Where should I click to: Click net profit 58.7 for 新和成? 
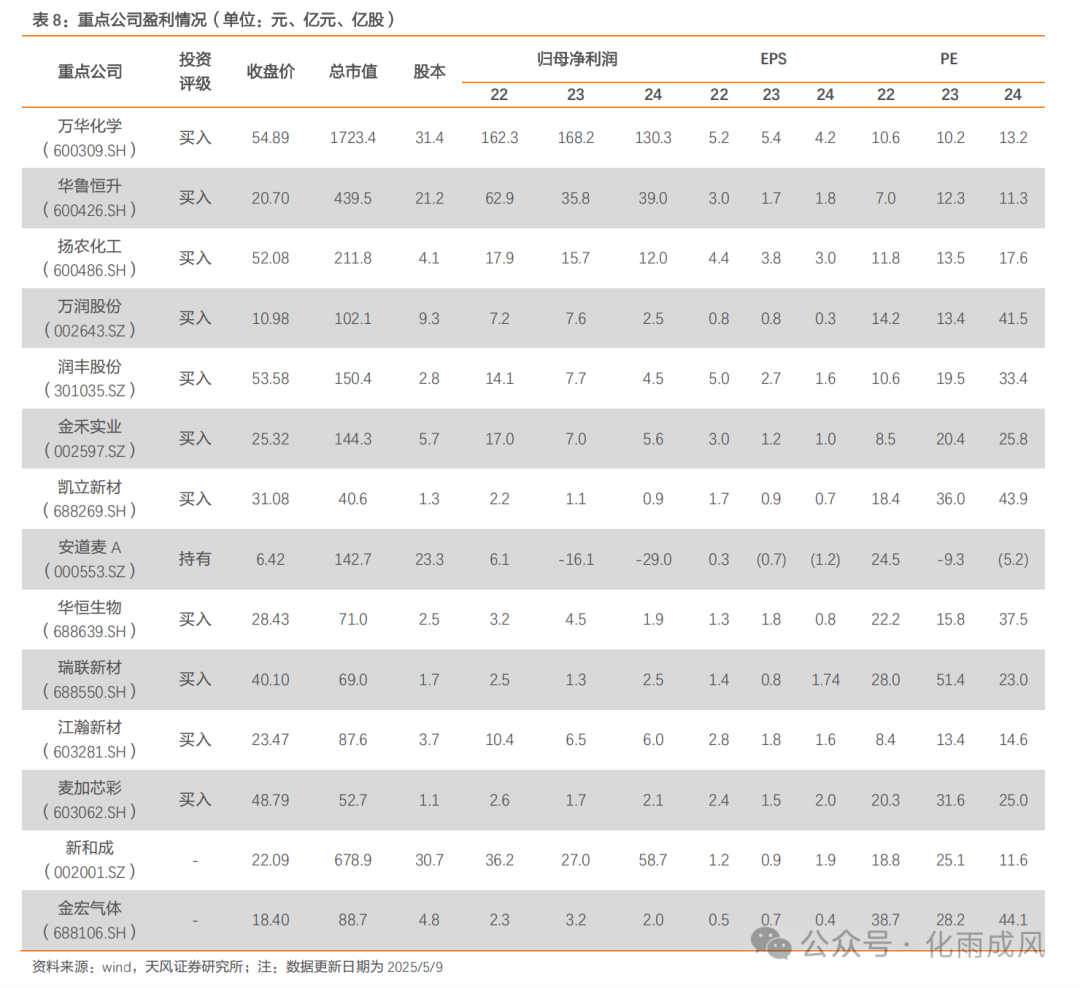[653, 860]
